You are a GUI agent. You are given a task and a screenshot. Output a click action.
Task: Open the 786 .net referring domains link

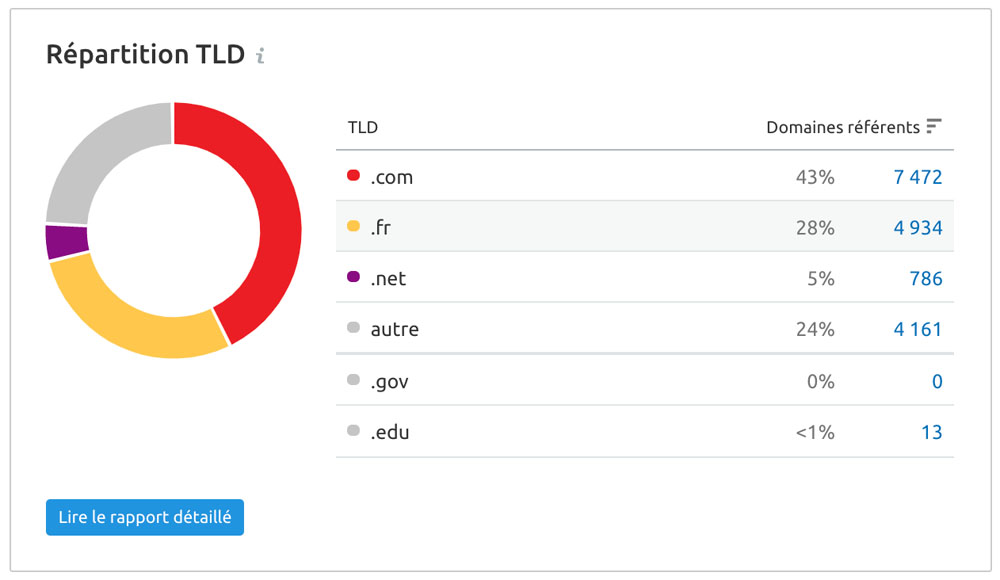coord(926,279)
